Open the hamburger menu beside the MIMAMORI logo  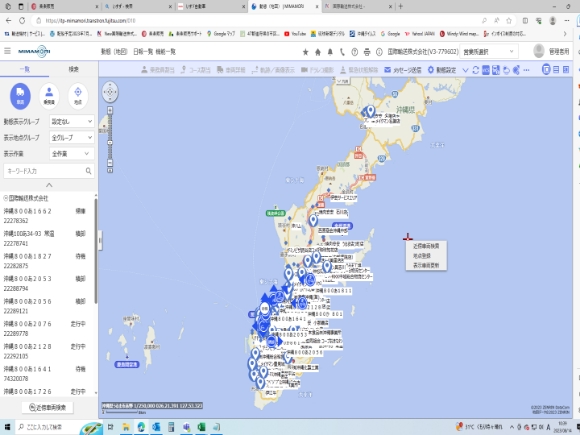pos(7,51)
